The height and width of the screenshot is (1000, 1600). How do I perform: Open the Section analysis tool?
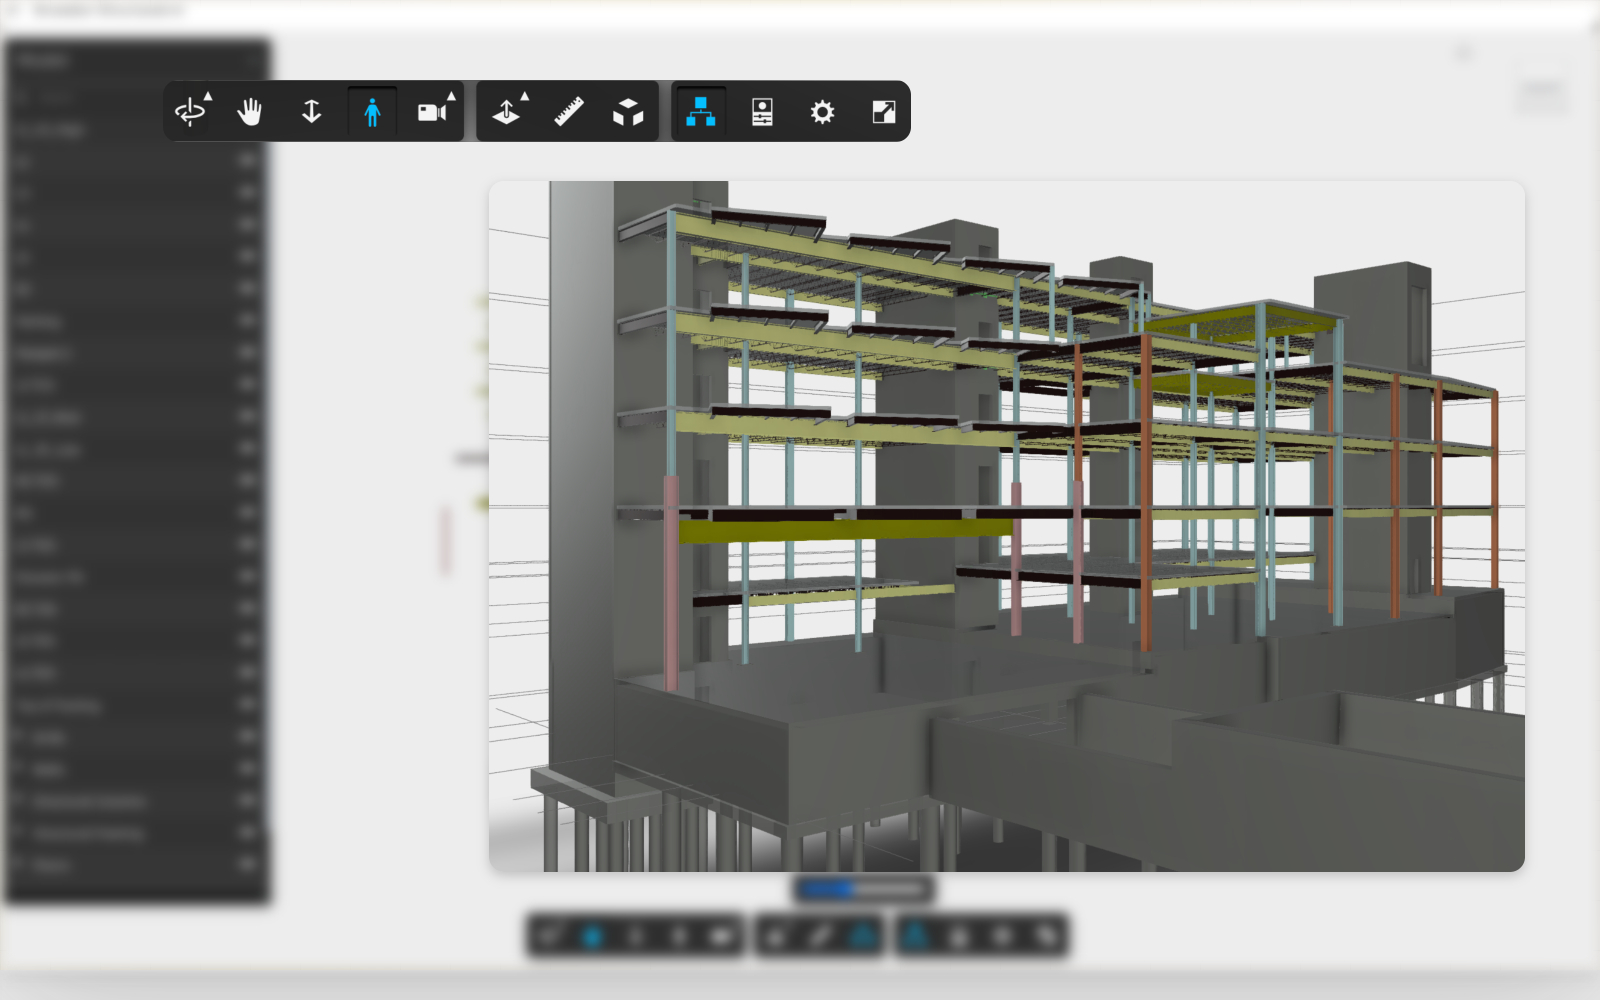[508, 111]
